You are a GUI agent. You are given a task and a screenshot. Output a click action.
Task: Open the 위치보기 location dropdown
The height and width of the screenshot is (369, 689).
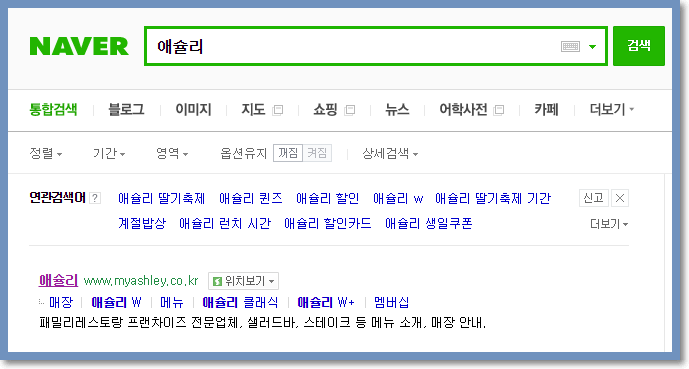click(243, 281)
